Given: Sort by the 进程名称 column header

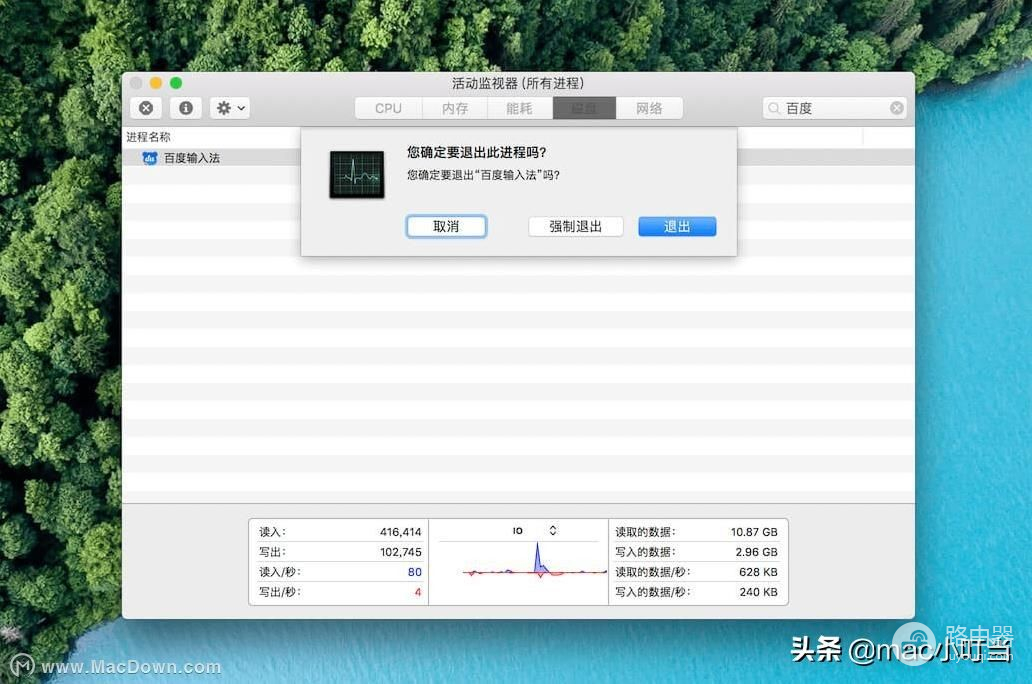Looking at the screenshot, I should (x=149, y=137).
